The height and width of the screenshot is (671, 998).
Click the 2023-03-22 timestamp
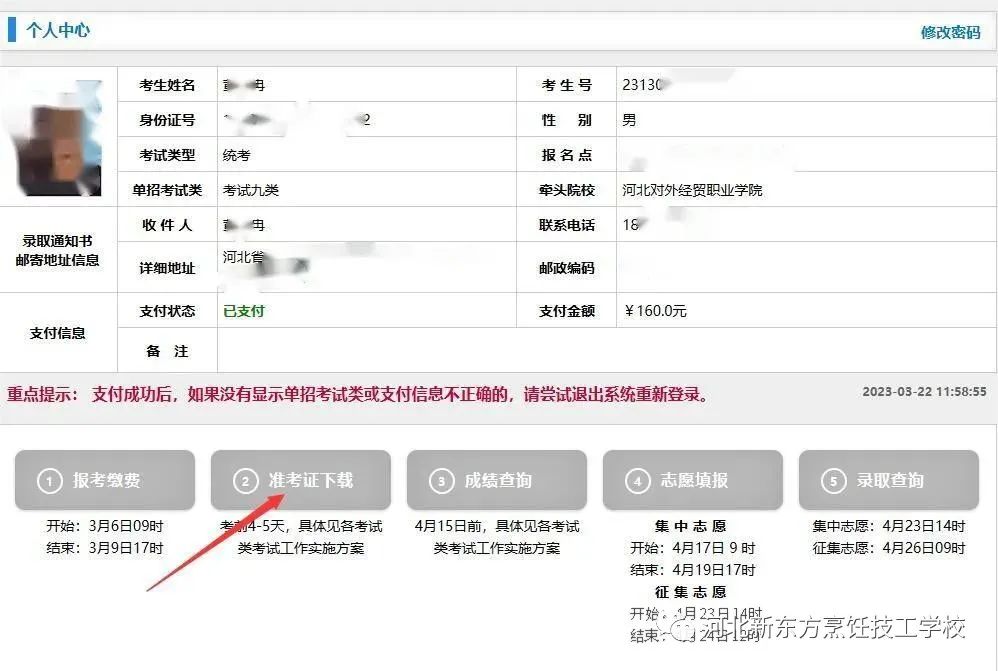(x=924, y=392)
